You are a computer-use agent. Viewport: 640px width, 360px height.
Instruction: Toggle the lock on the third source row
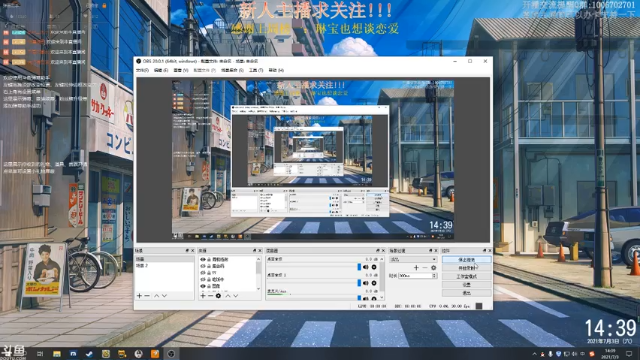[x=209, y=273]
